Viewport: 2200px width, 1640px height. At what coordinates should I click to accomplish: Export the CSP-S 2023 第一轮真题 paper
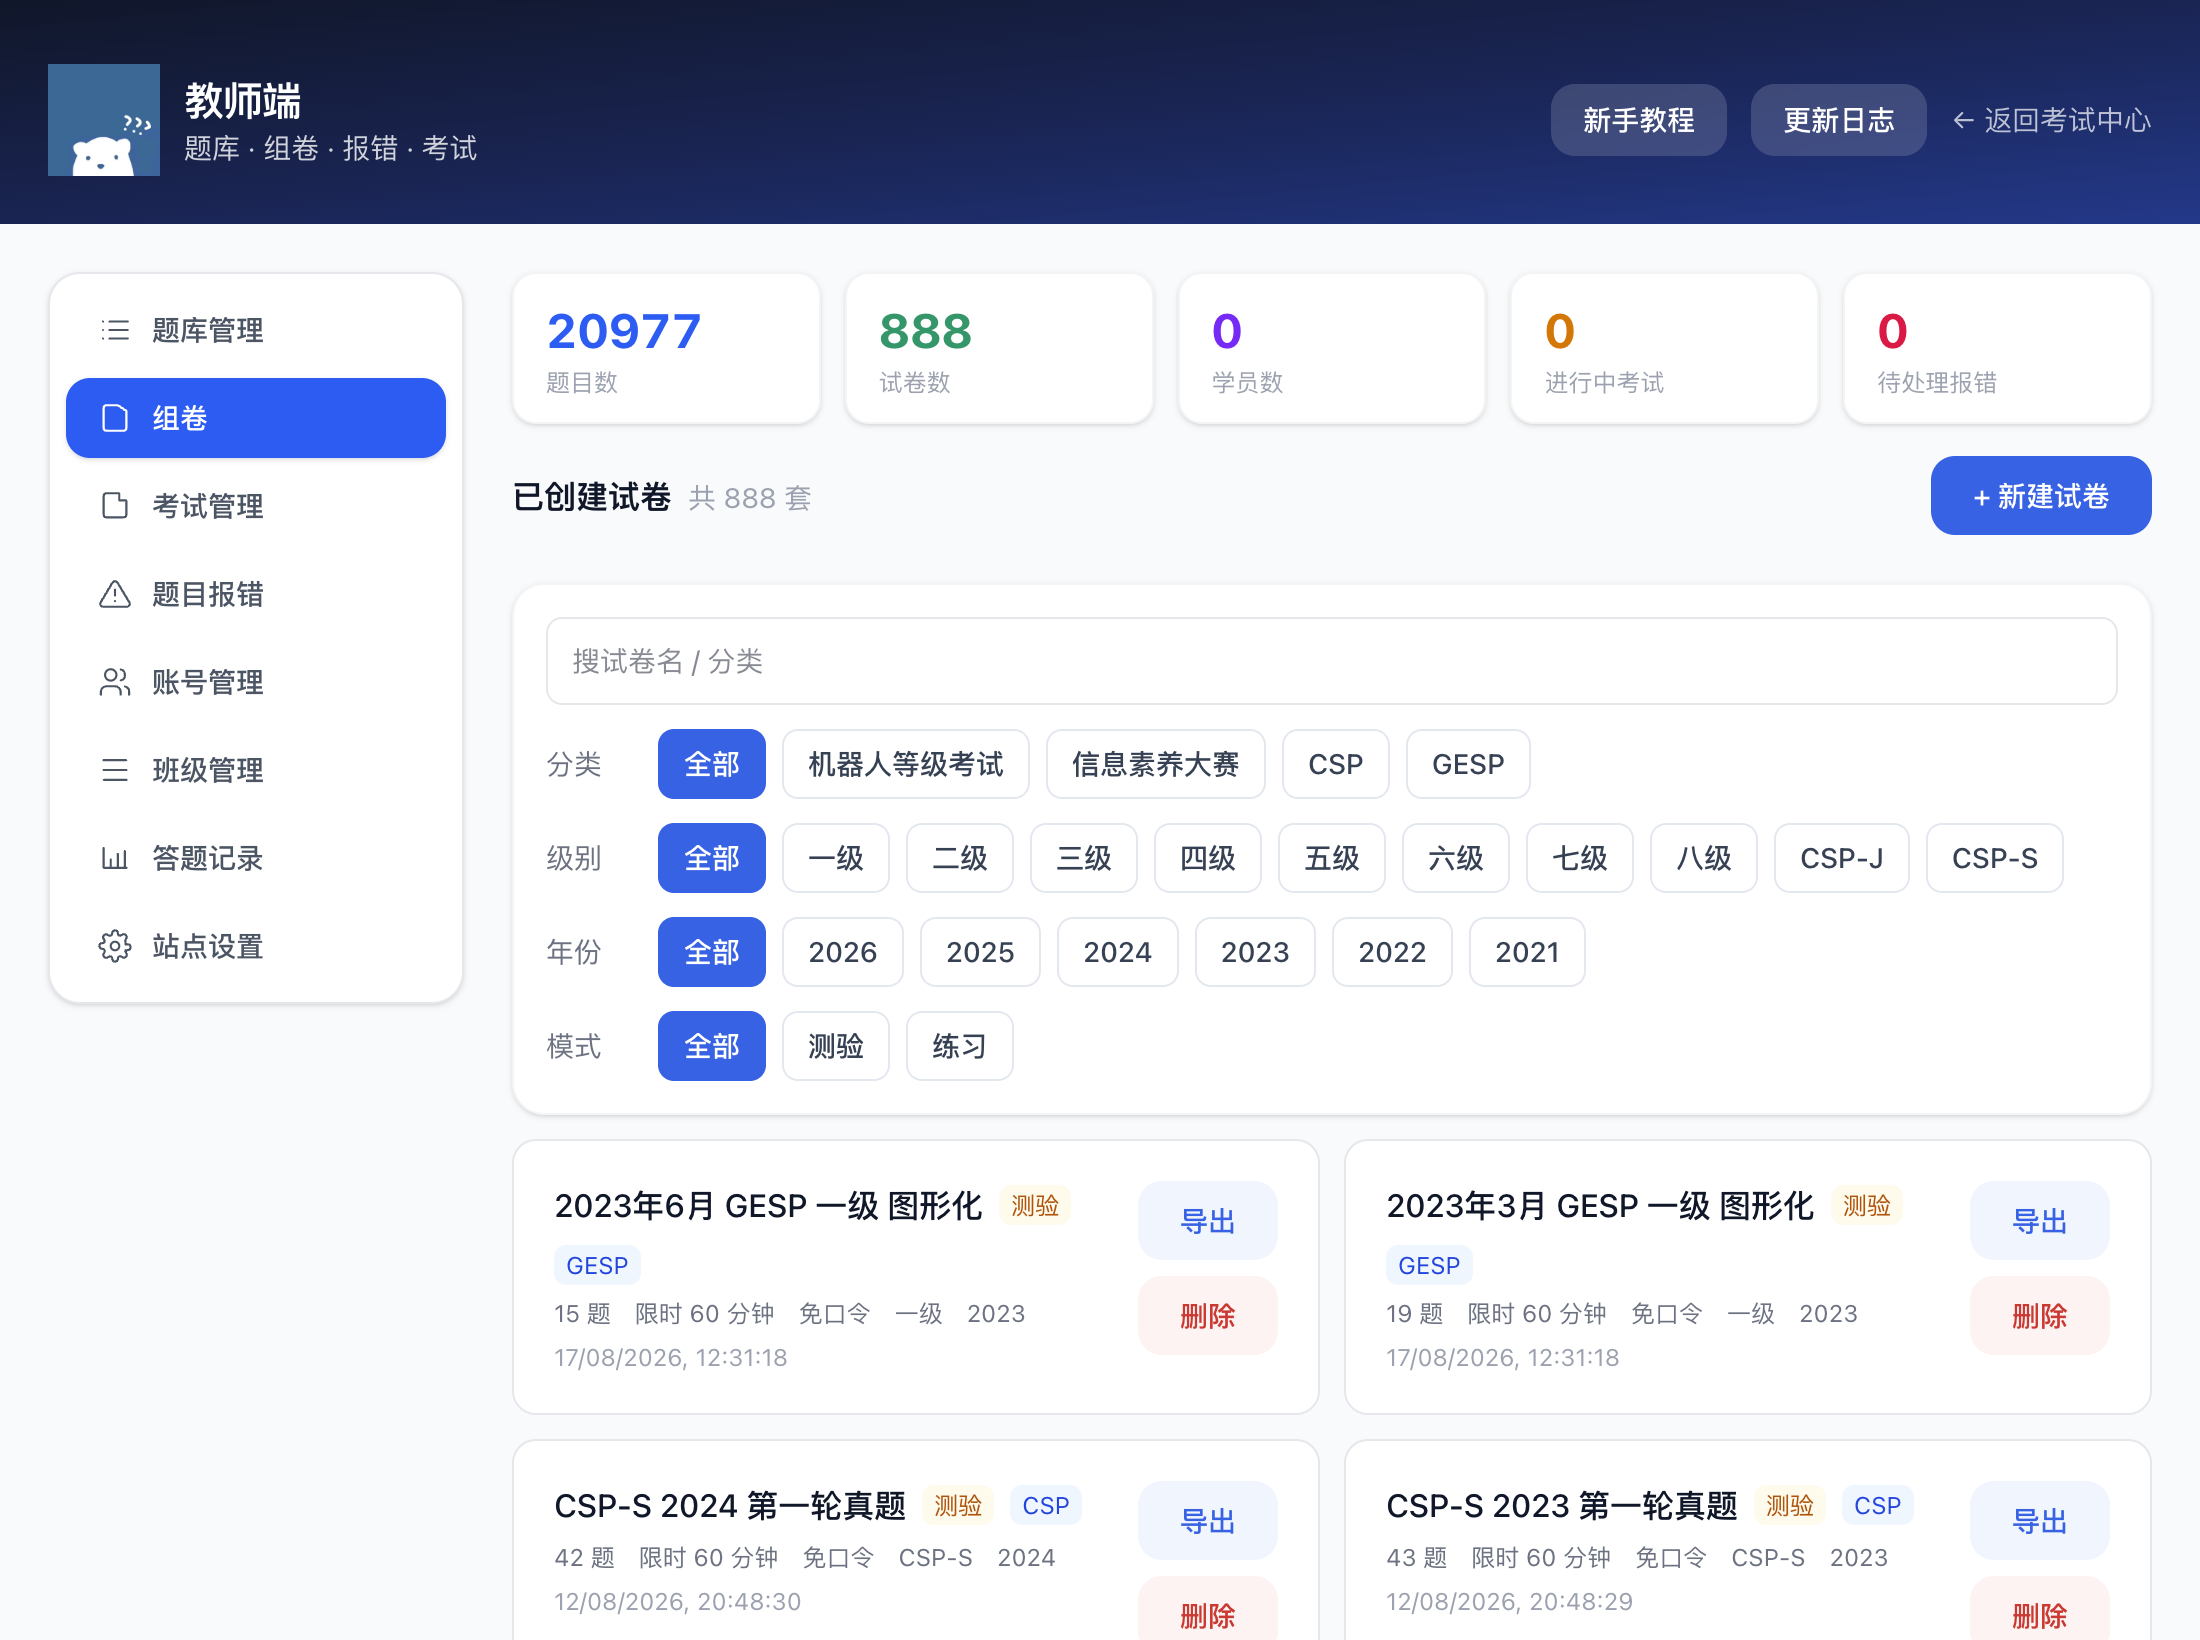pyautogui.click(x=2040, y=1521)
